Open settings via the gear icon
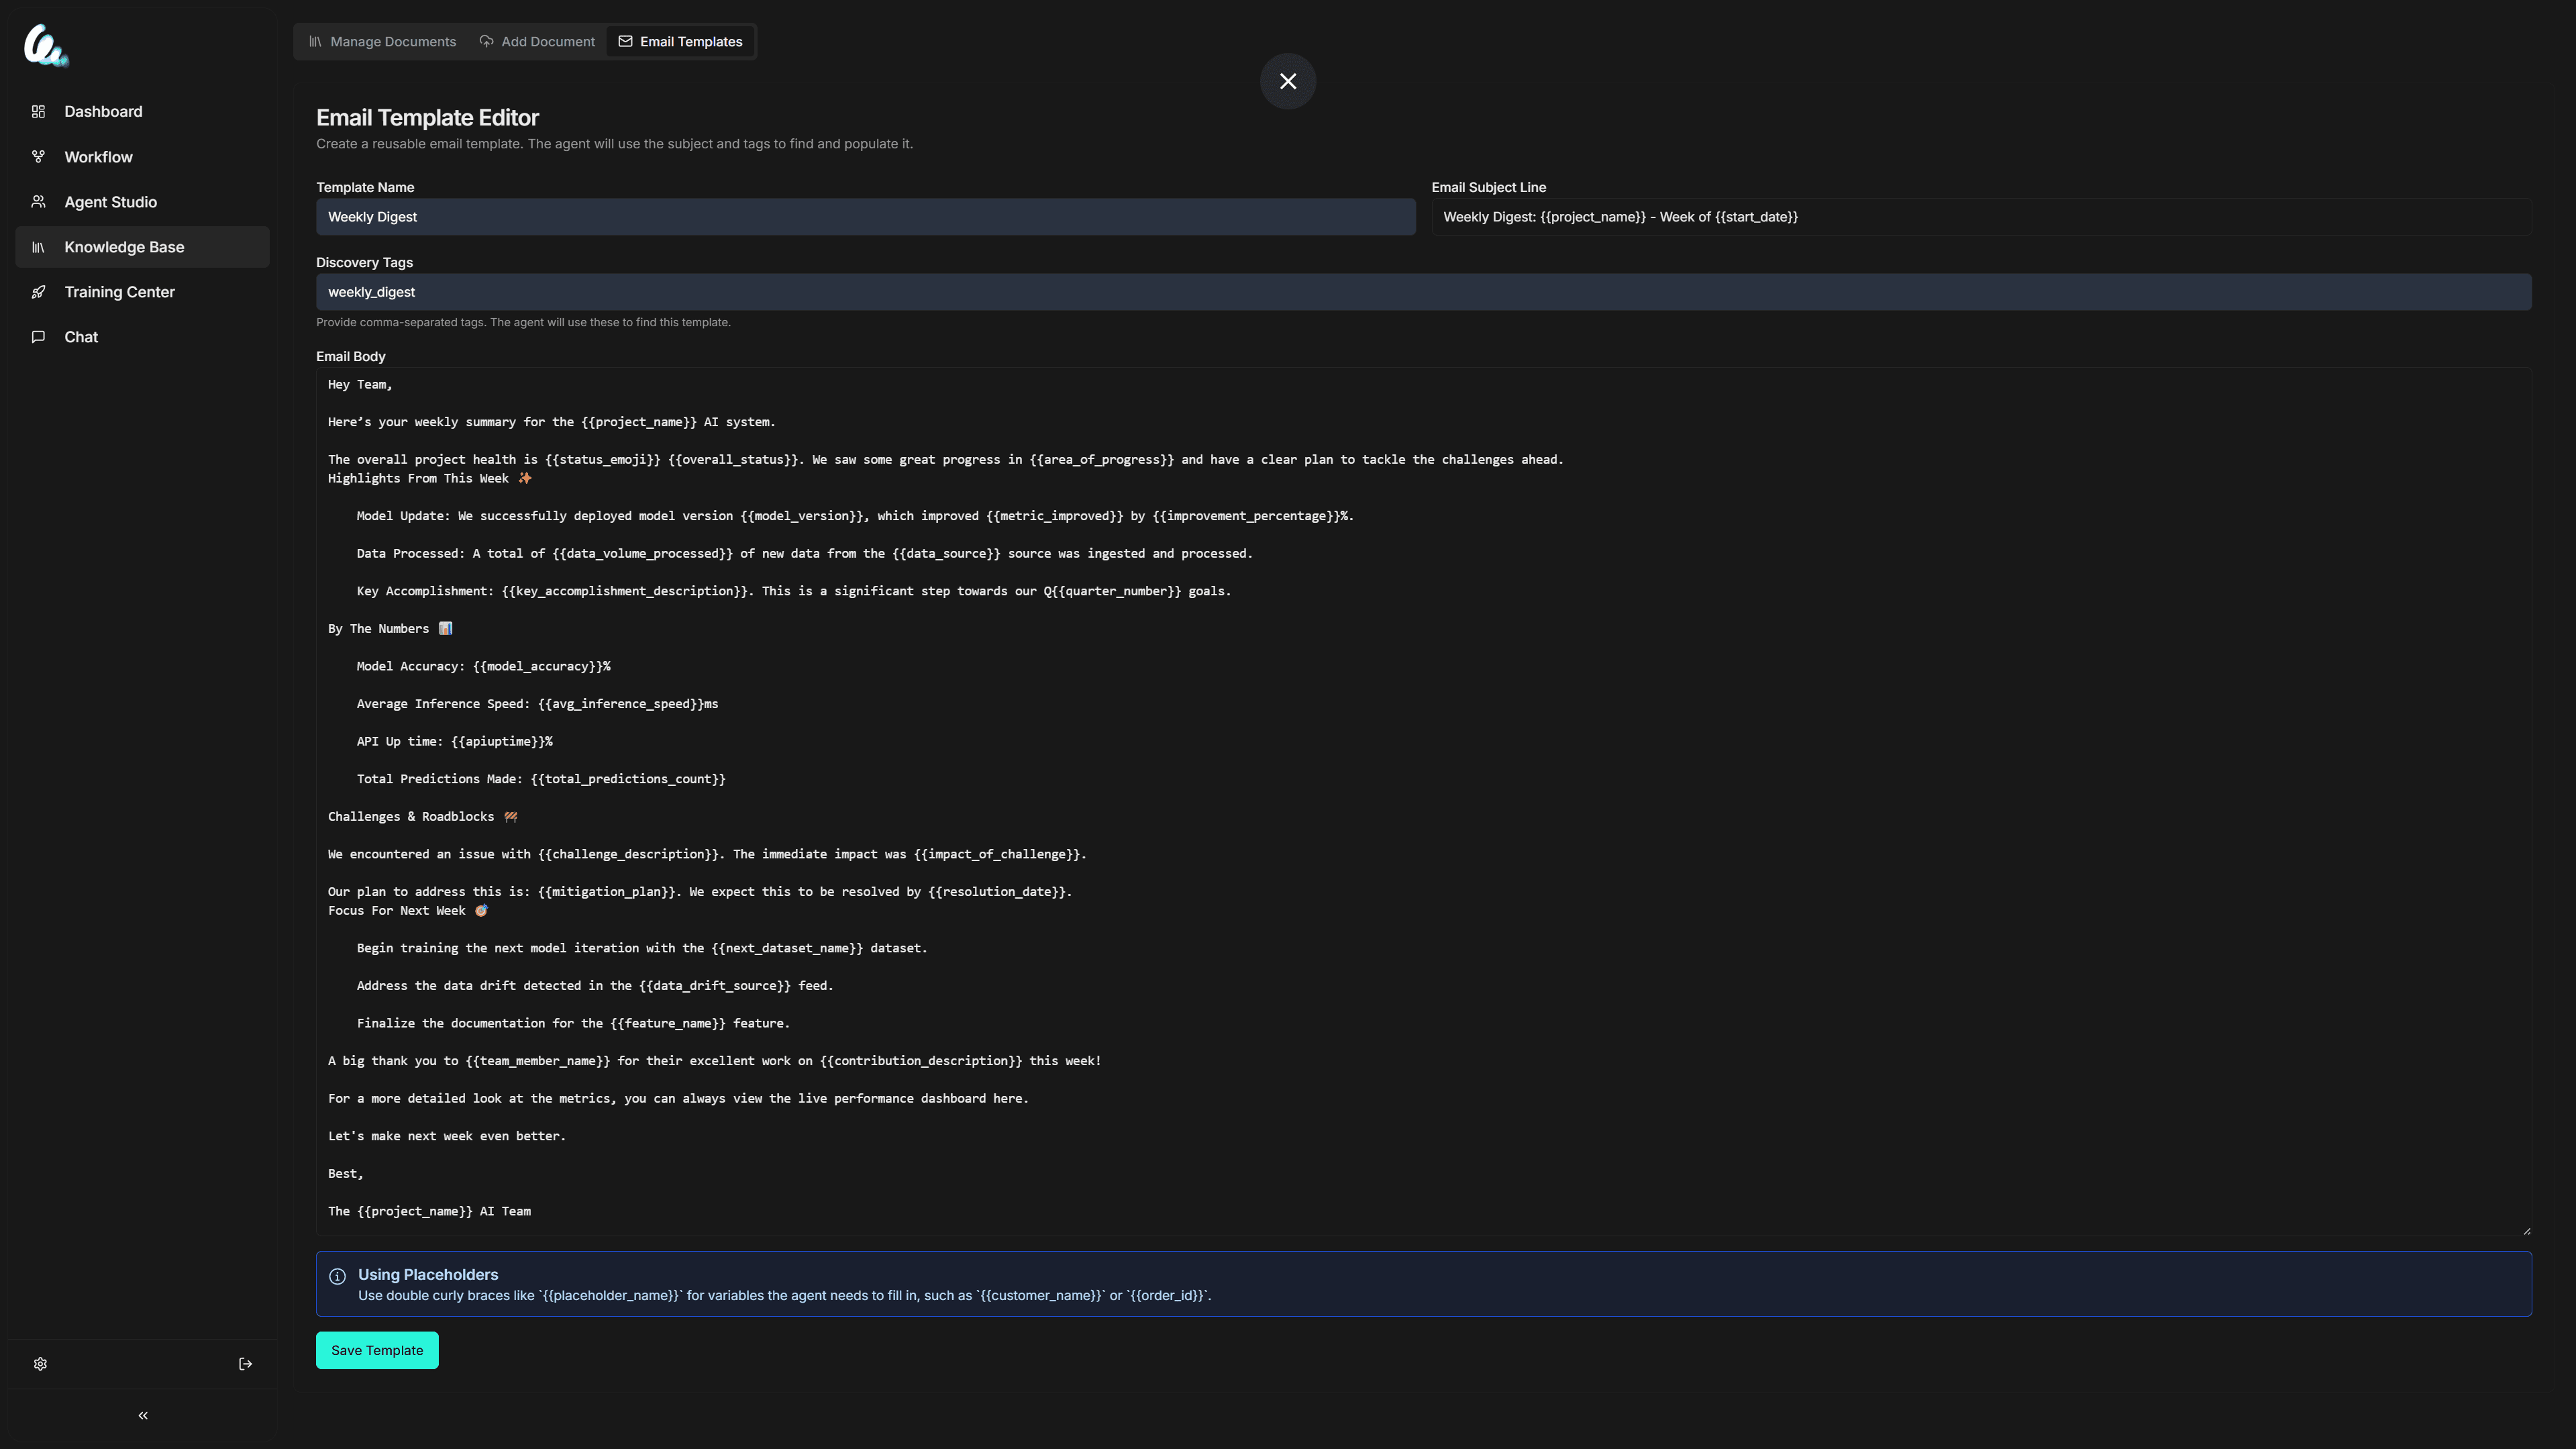2576x1449 pixels. point(40,1363)
